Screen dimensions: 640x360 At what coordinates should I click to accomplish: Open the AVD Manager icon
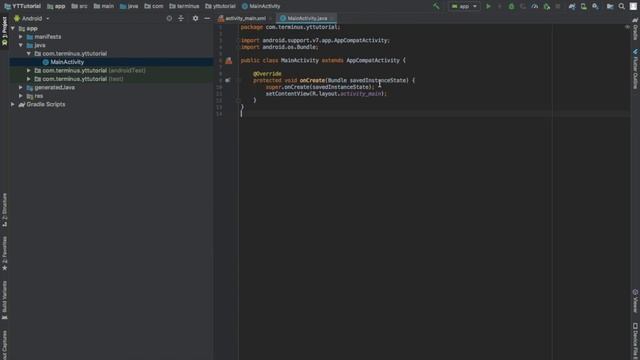pos(584,6)
